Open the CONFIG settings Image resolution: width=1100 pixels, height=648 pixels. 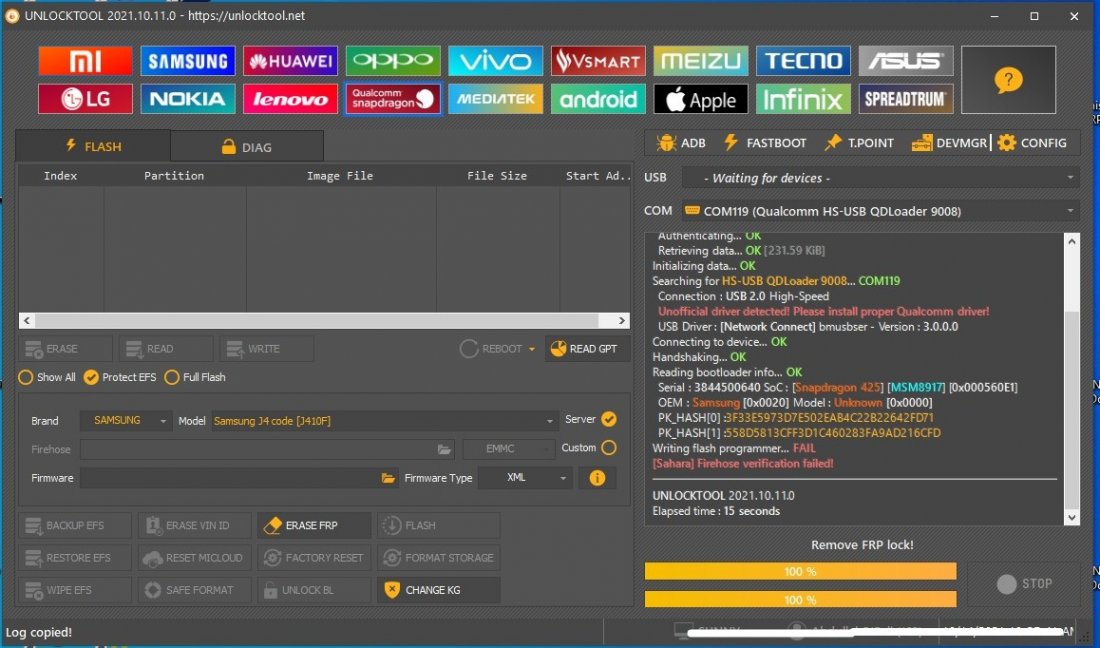[1032, 143]
